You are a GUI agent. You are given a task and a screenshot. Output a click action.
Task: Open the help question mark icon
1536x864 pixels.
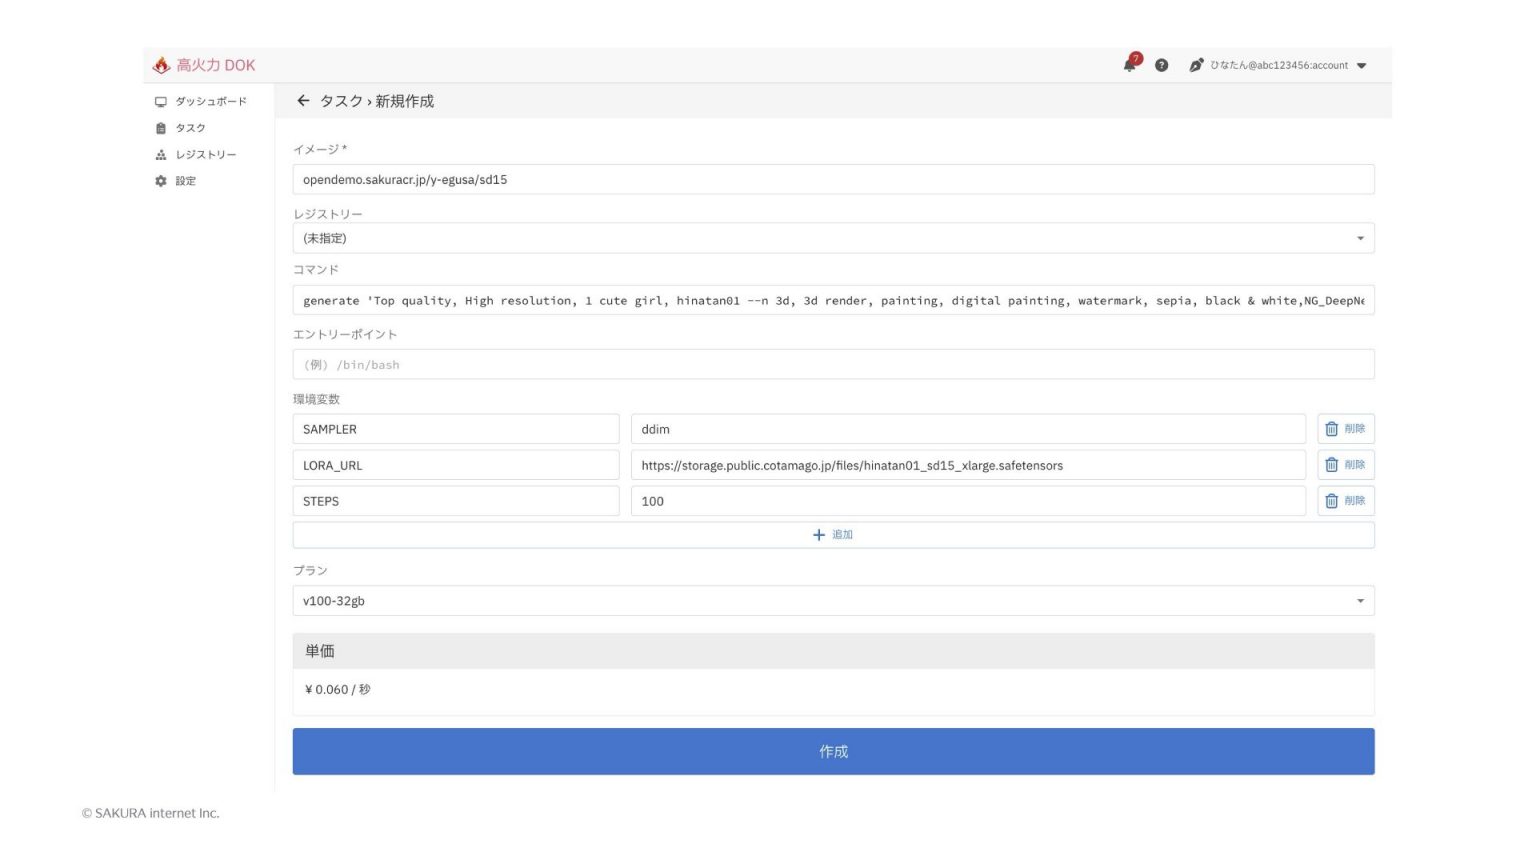pyautogui.click(x=1161, y=65)
